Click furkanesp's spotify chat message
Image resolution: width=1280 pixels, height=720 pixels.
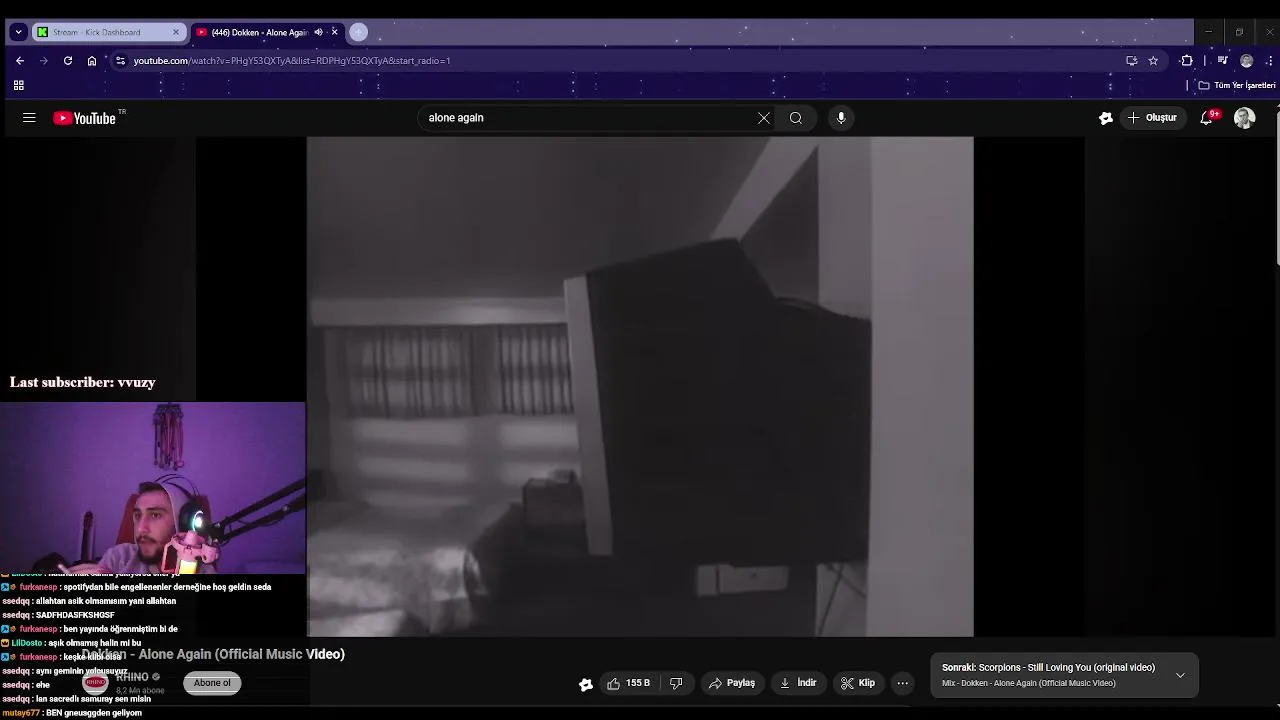click(x=137, y=587)
